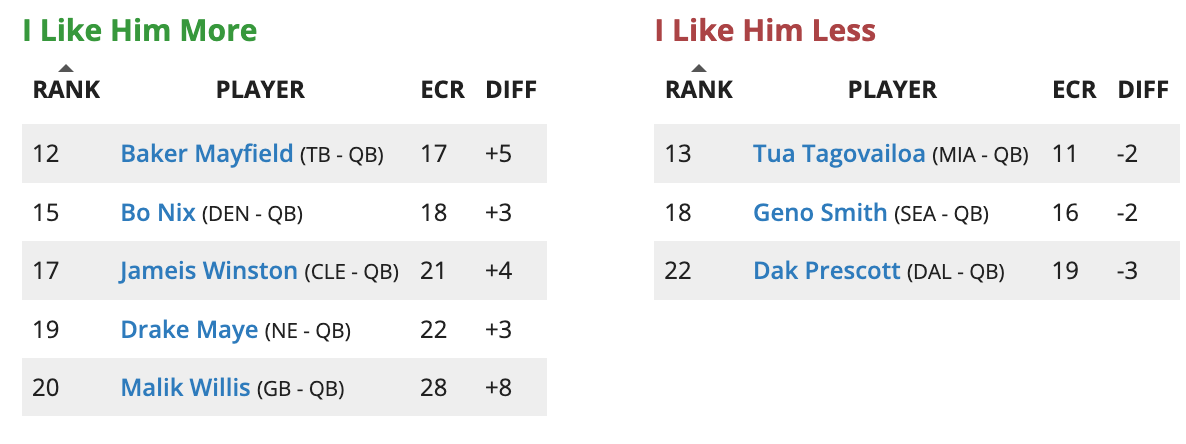Viewport: 1186px width, 444px height.
Task: Open Geno Smith player page
Action: (820, 213)
